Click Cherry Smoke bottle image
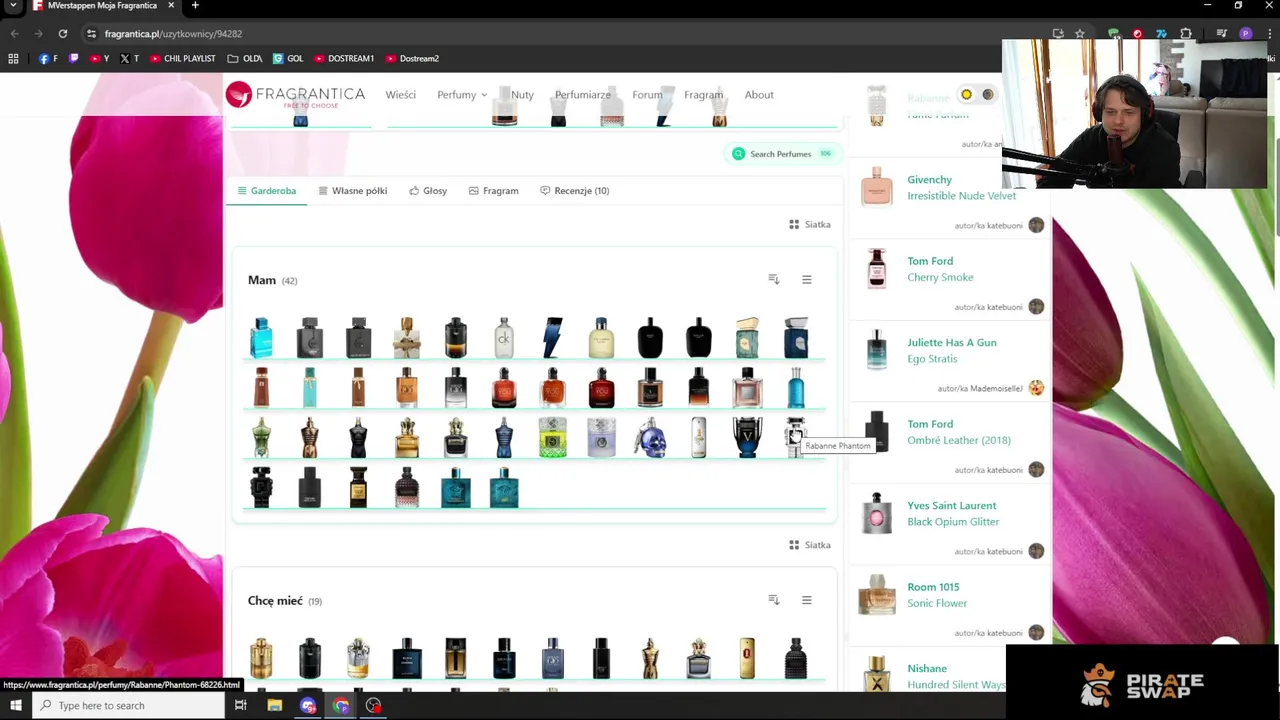 click(x=877, y=269)
